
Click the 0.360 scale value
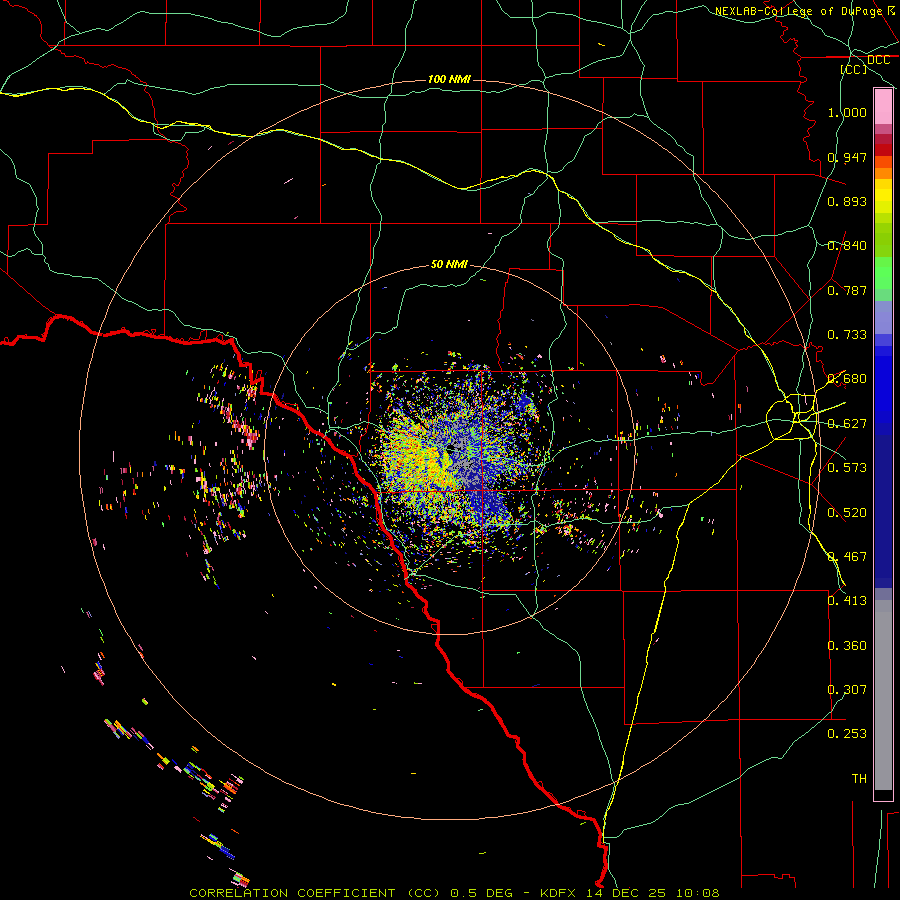847,646
